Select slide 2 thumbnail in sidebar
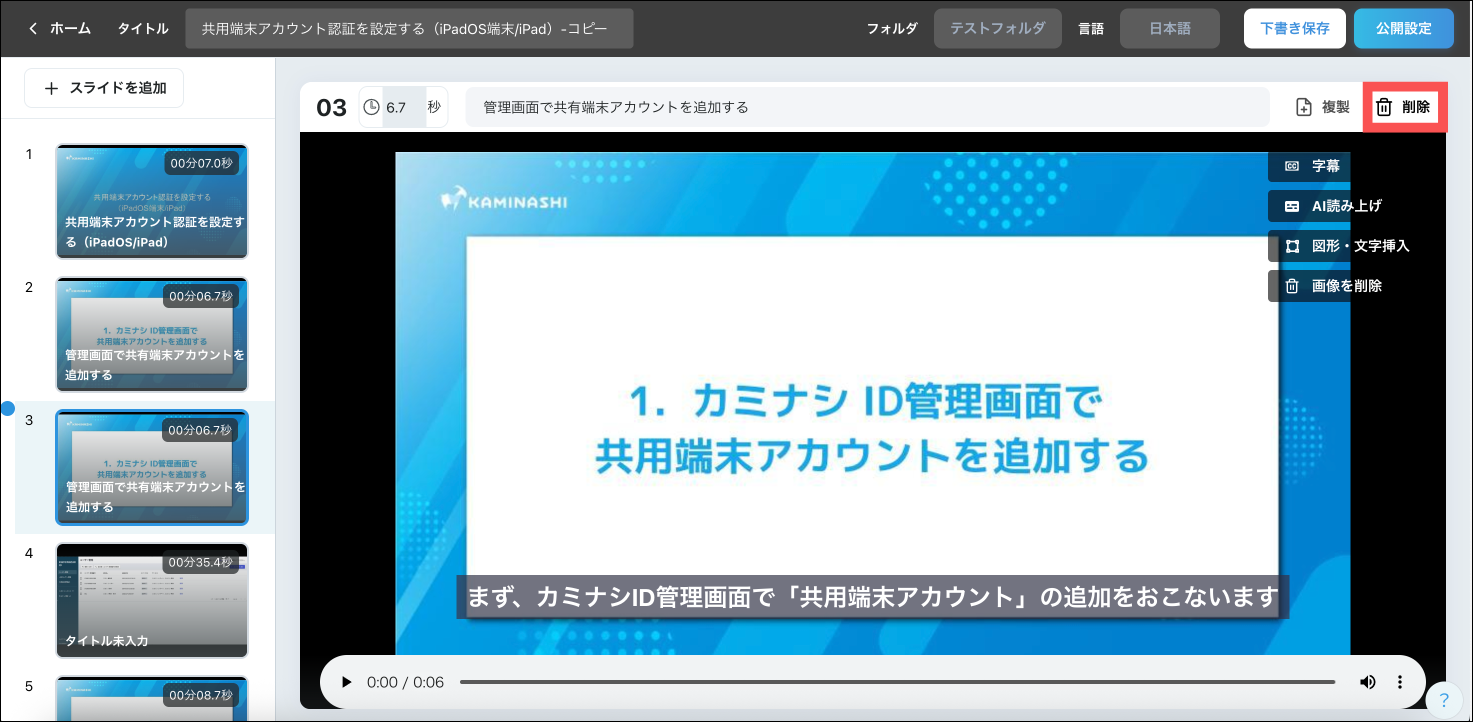The image size is (1473, 722). (x=152, y=334)
